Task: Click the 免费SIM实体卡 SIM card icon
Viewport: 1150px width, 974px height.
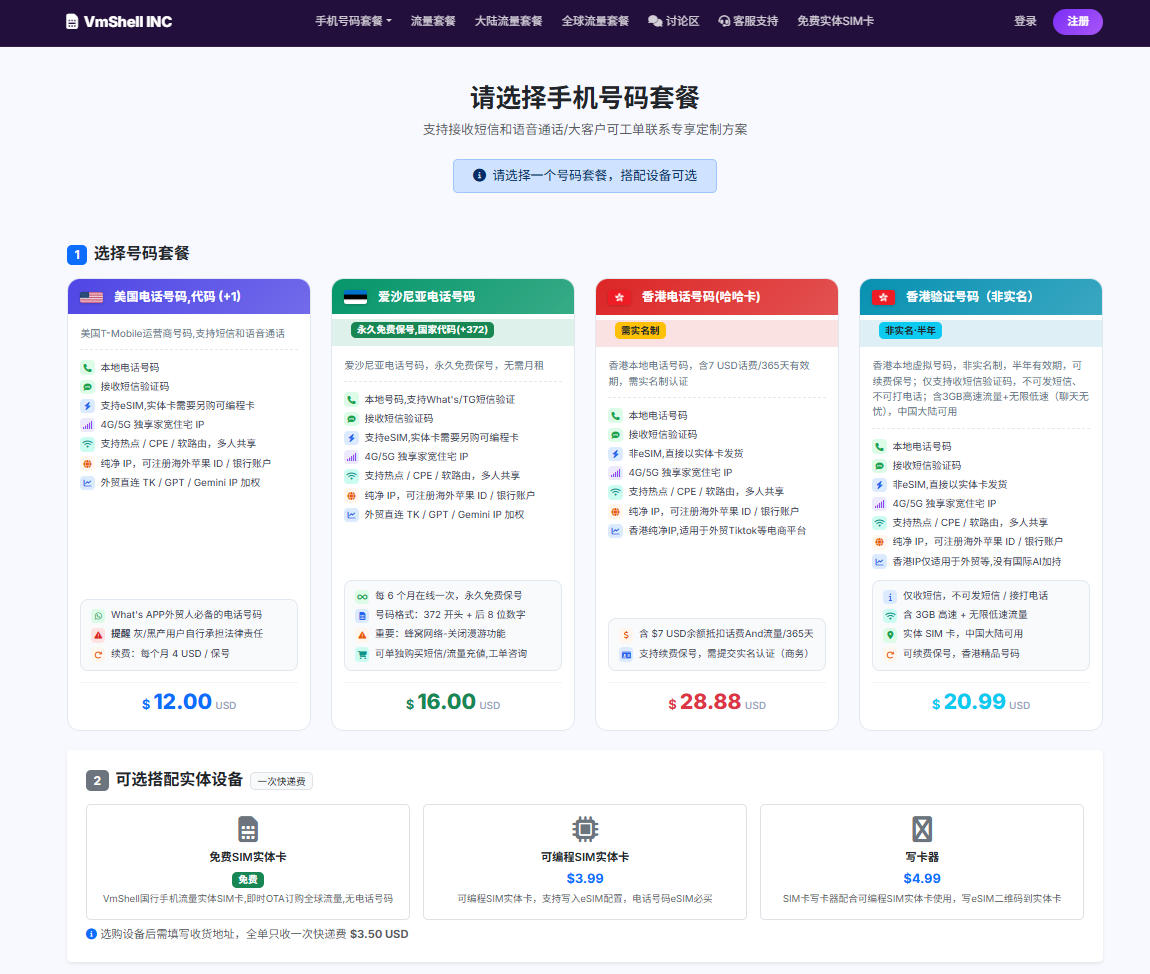Action: point(248,829)
